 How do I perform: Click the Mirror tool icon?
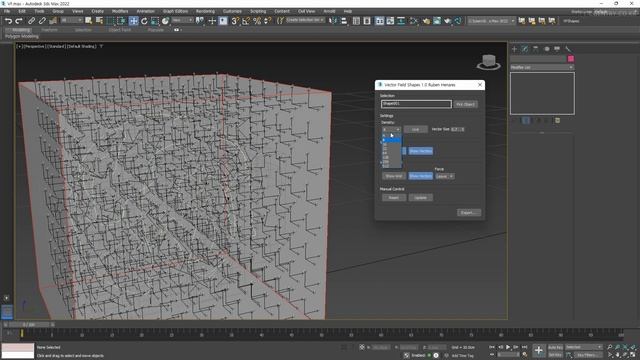coord(333,21)
